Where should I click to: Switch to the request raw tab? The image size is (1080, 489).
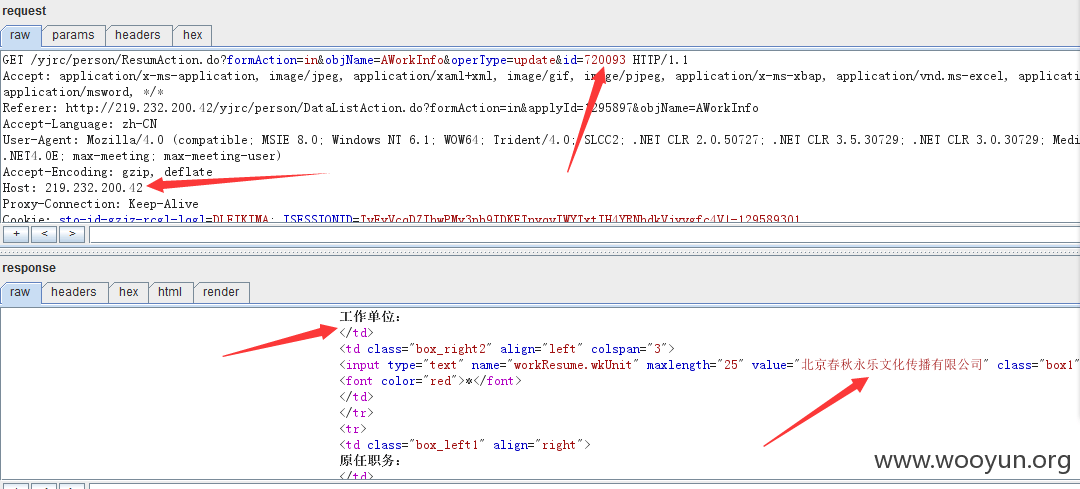[x=21, y=35]
